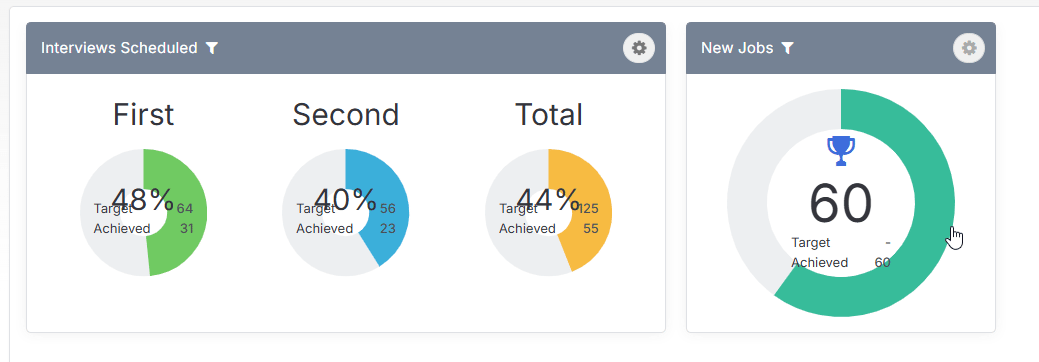Click the Interviews Scheduled panel title
The width and height of the screenshot is (1039, 362).
pyautogui.click(x=119, y=48)
